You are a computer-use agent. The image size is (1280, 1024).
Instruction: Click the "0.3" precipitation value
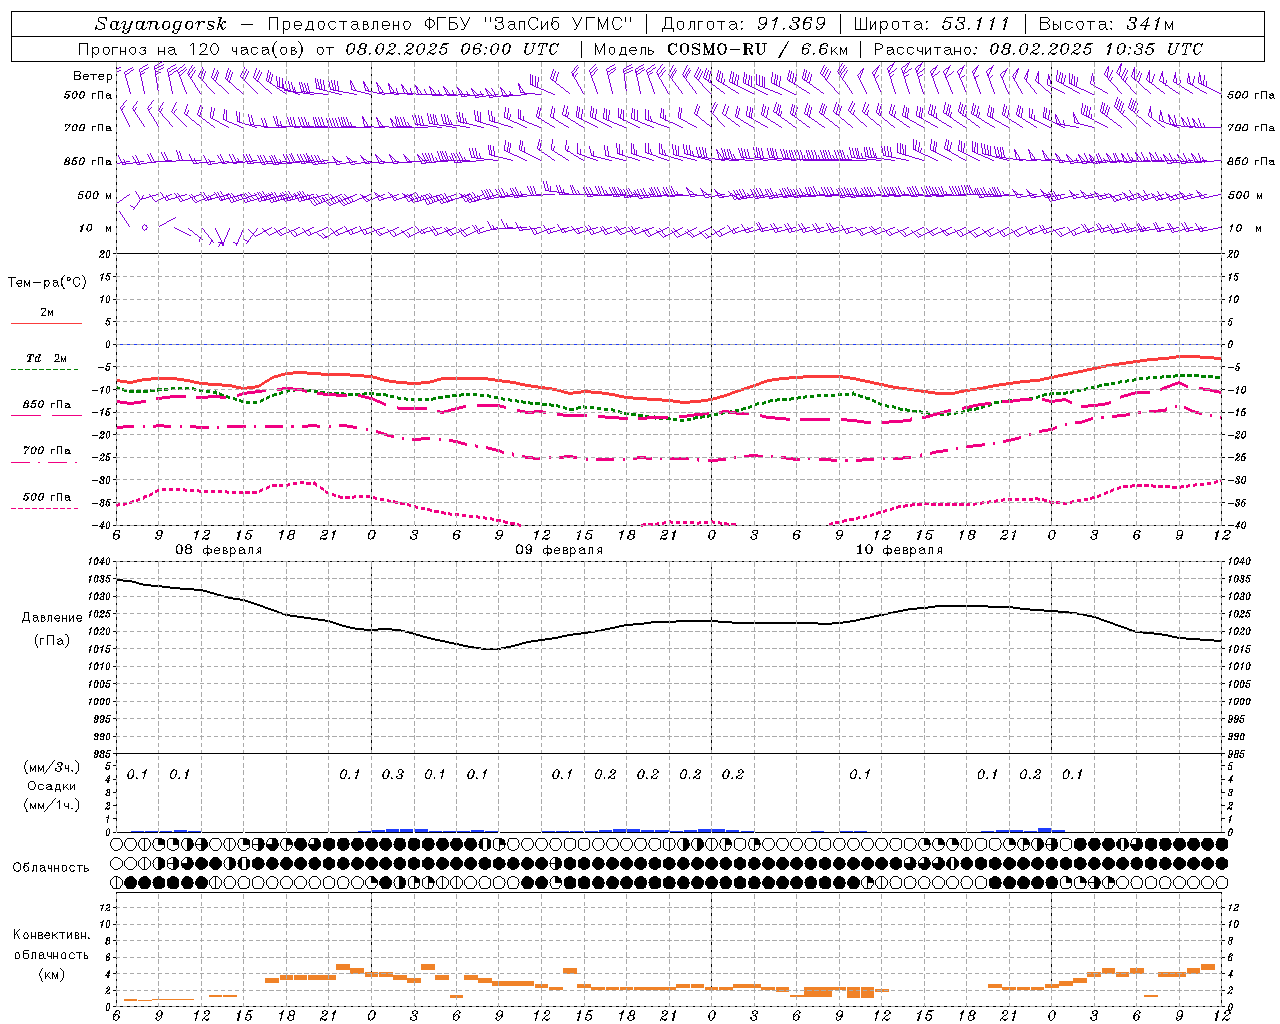393,774
